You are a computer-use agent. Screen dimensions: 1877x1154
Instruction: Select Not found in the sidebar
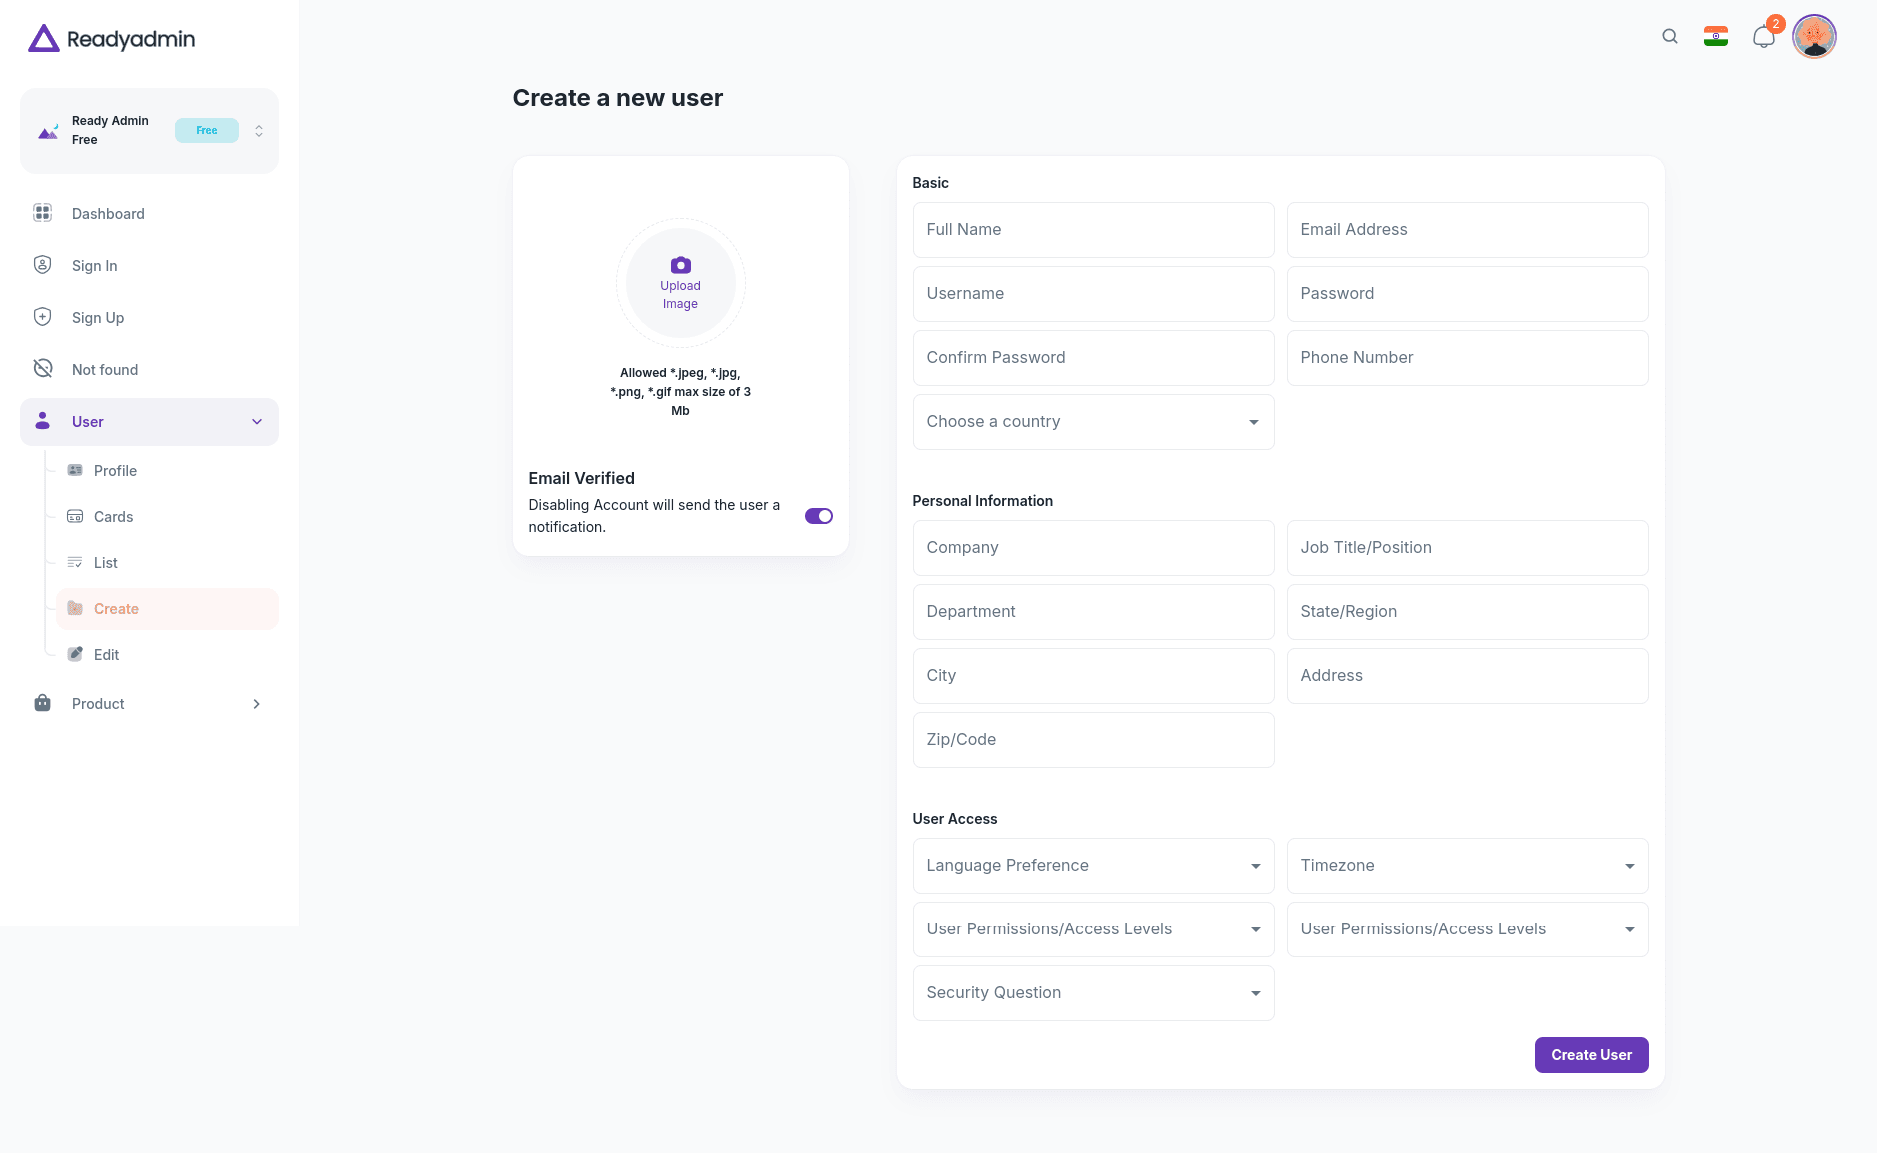click(104, 369)
